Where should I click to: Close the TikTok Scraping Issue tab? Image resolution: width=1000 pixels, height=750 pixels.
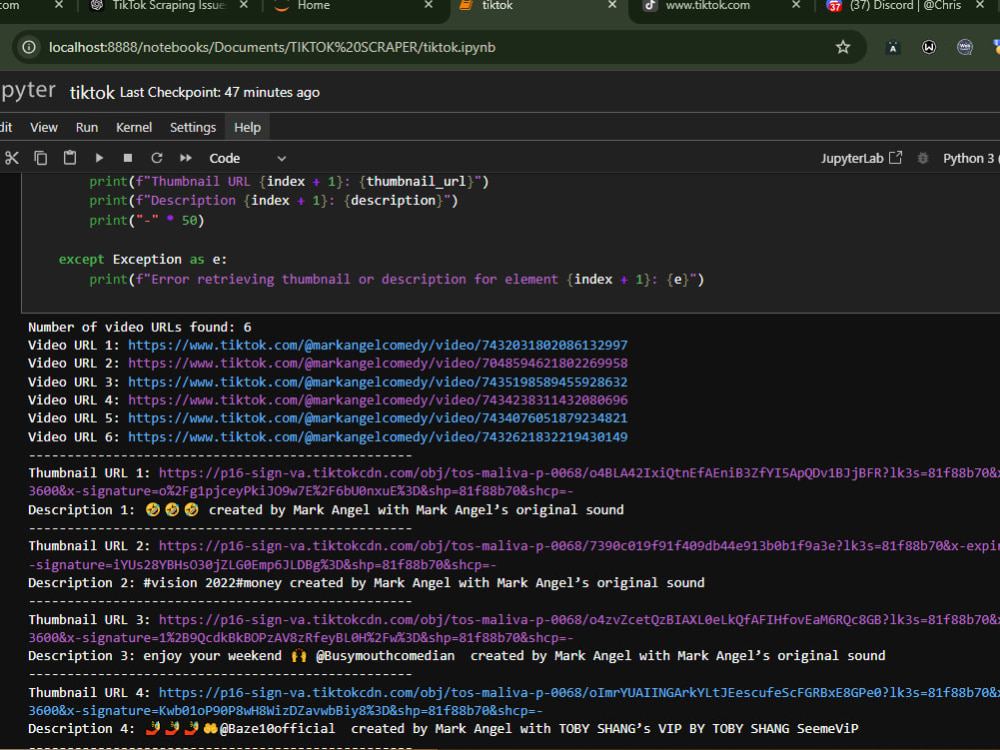(244, 5)
